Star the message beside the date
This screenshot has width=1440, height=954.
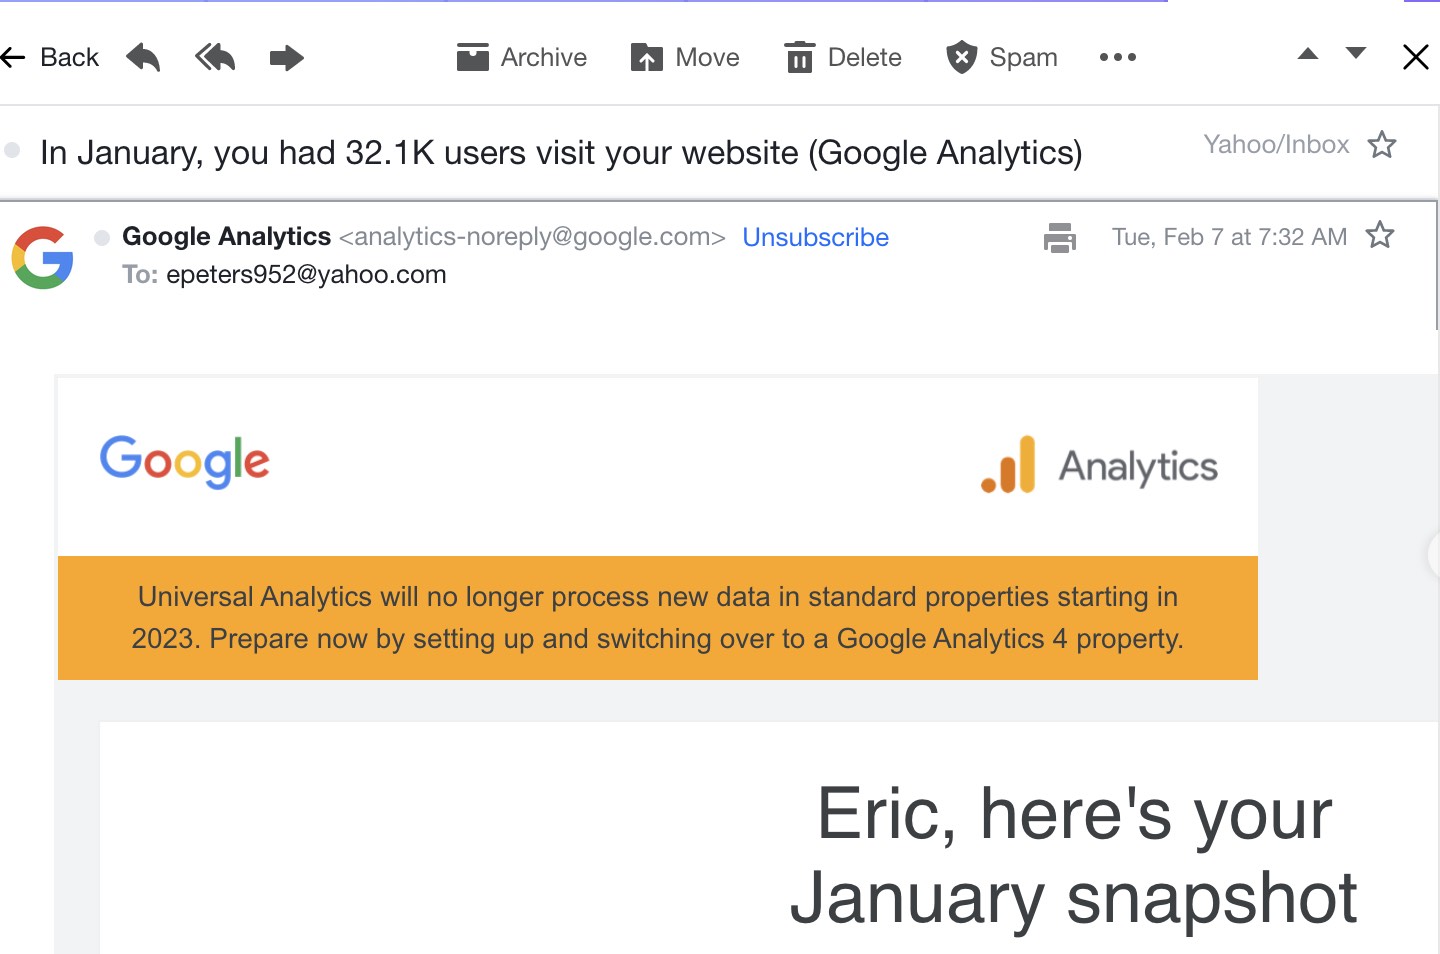click(x=1380, y=235)
